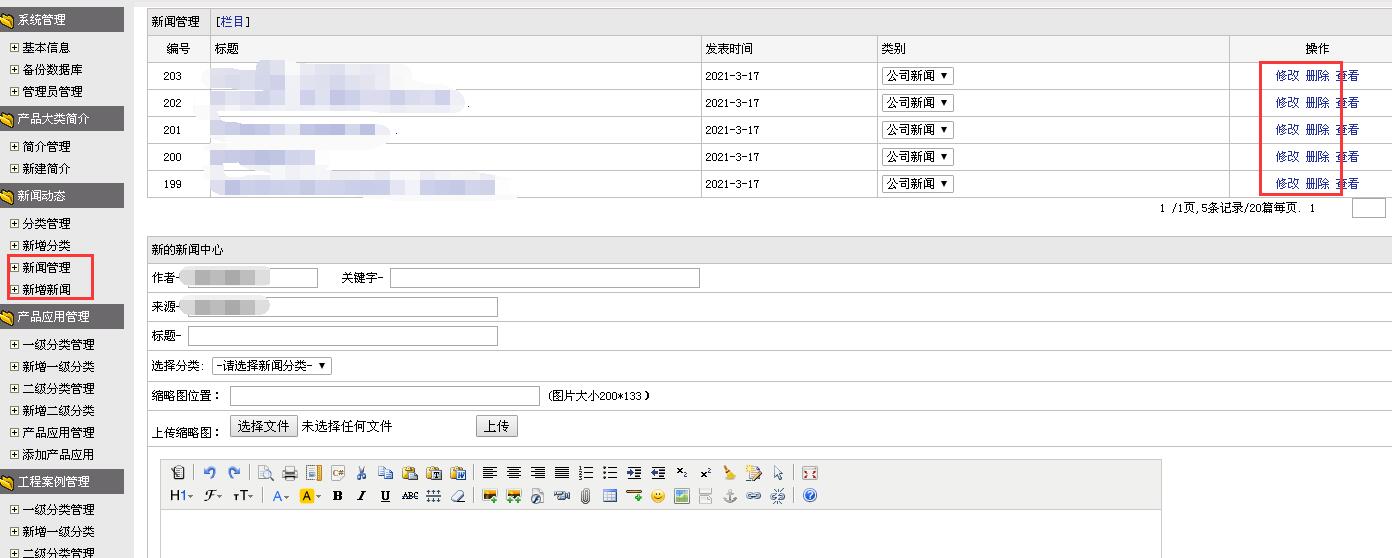Insert an emoticon using the smiley icon
Image resolution: width=1392 pixels, height=558 pixels.
(658, 496)
